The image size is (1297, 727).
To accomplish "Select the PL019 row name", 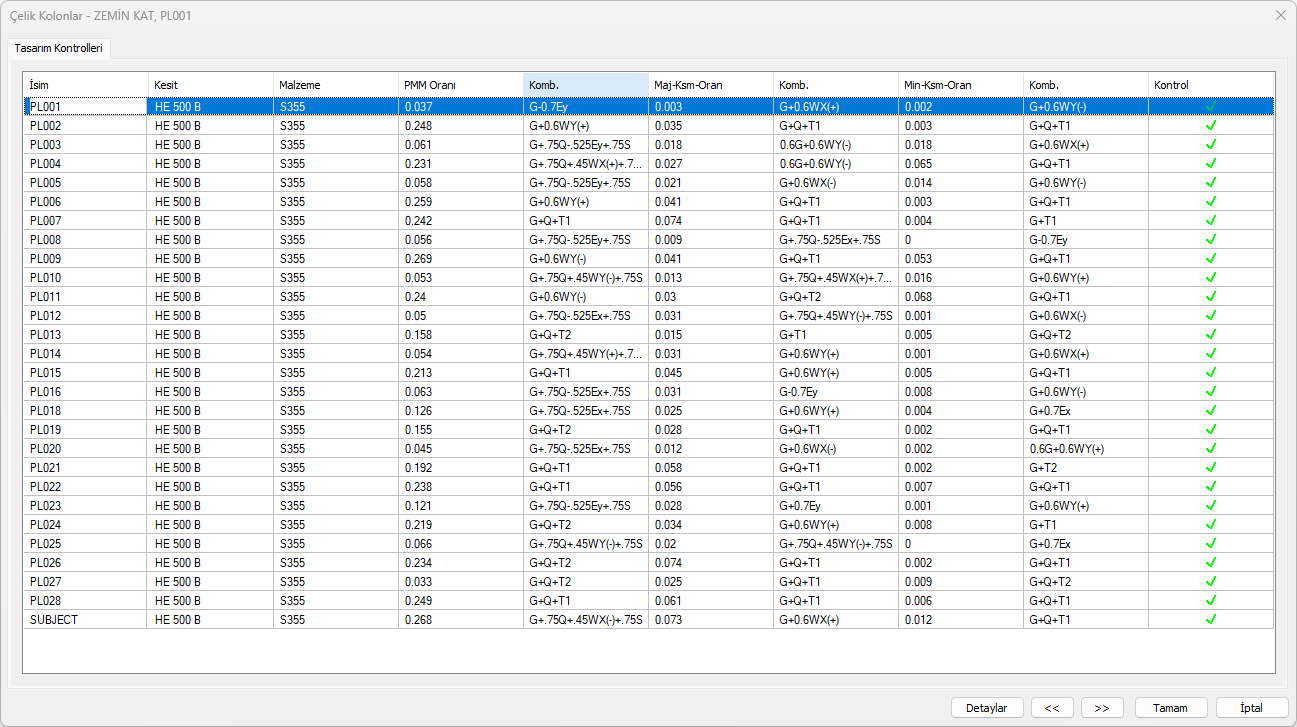I will pyautogui.click(x=85, y=429).
